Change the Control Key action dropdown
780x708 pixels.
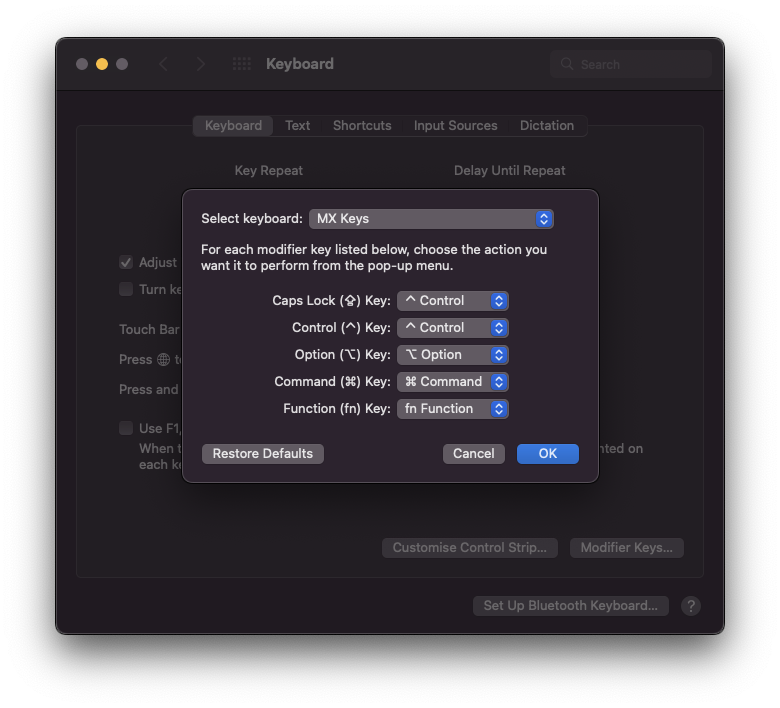(x=452, y=327)
